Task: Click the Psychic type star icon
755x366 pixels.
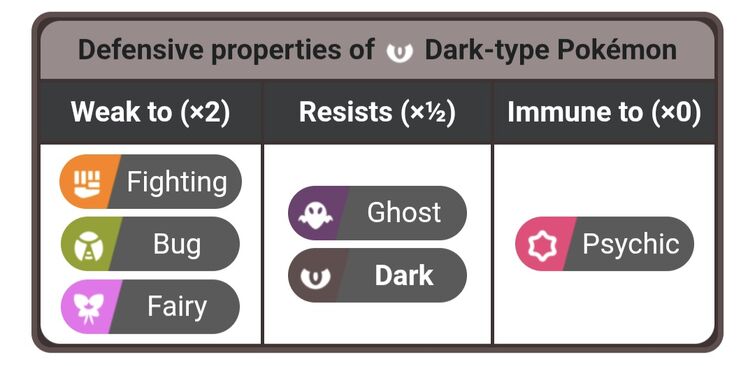Action: (x=543, y=244)
